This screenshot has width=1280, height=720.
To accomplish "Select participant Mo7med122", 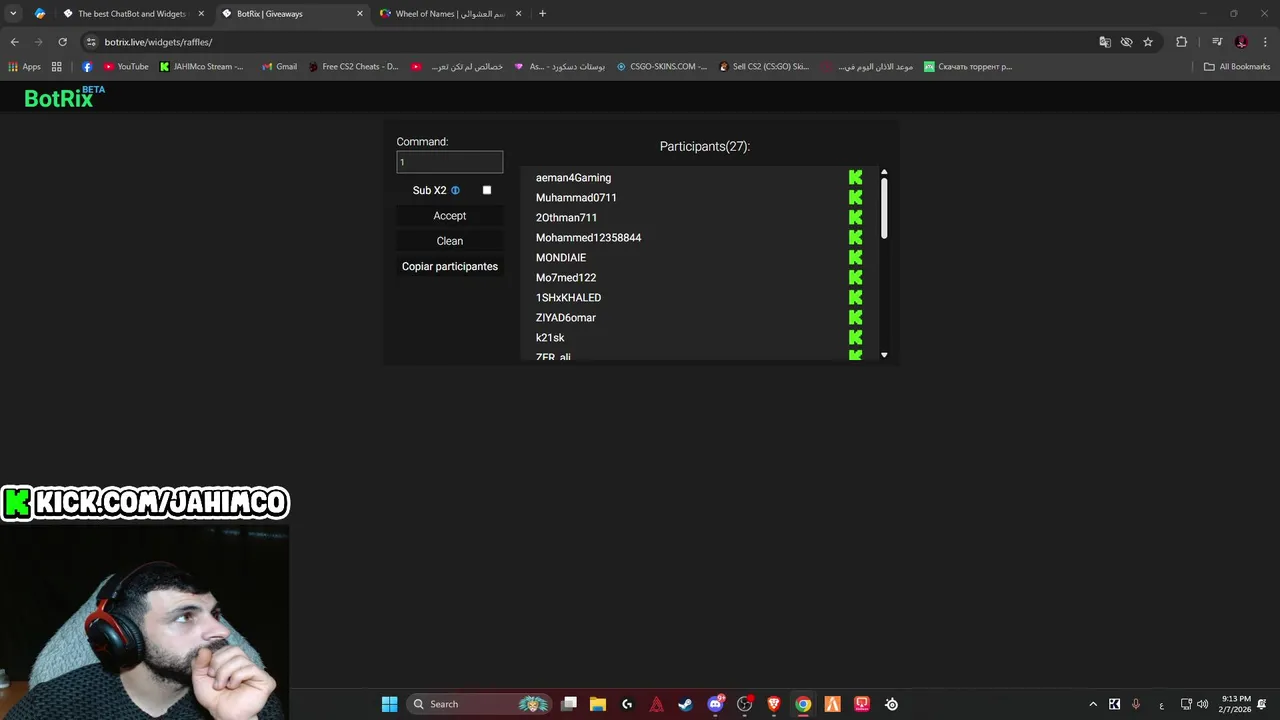I will pyautogui.click(x=566, y=278).
